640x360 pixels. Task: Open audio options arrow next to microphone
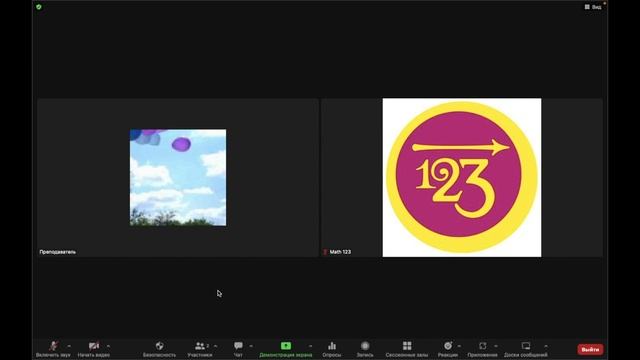point(69,346)
